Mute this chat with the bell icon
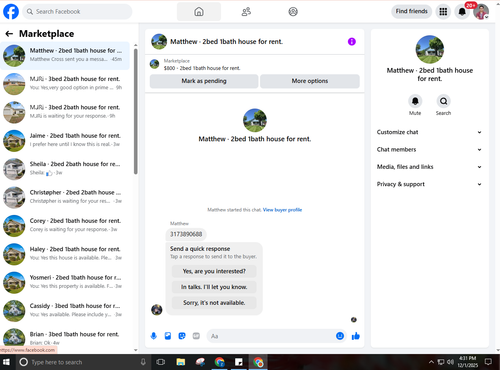This screenshot has width=500, height=370. pyautogui.click(x=415, y=101)
